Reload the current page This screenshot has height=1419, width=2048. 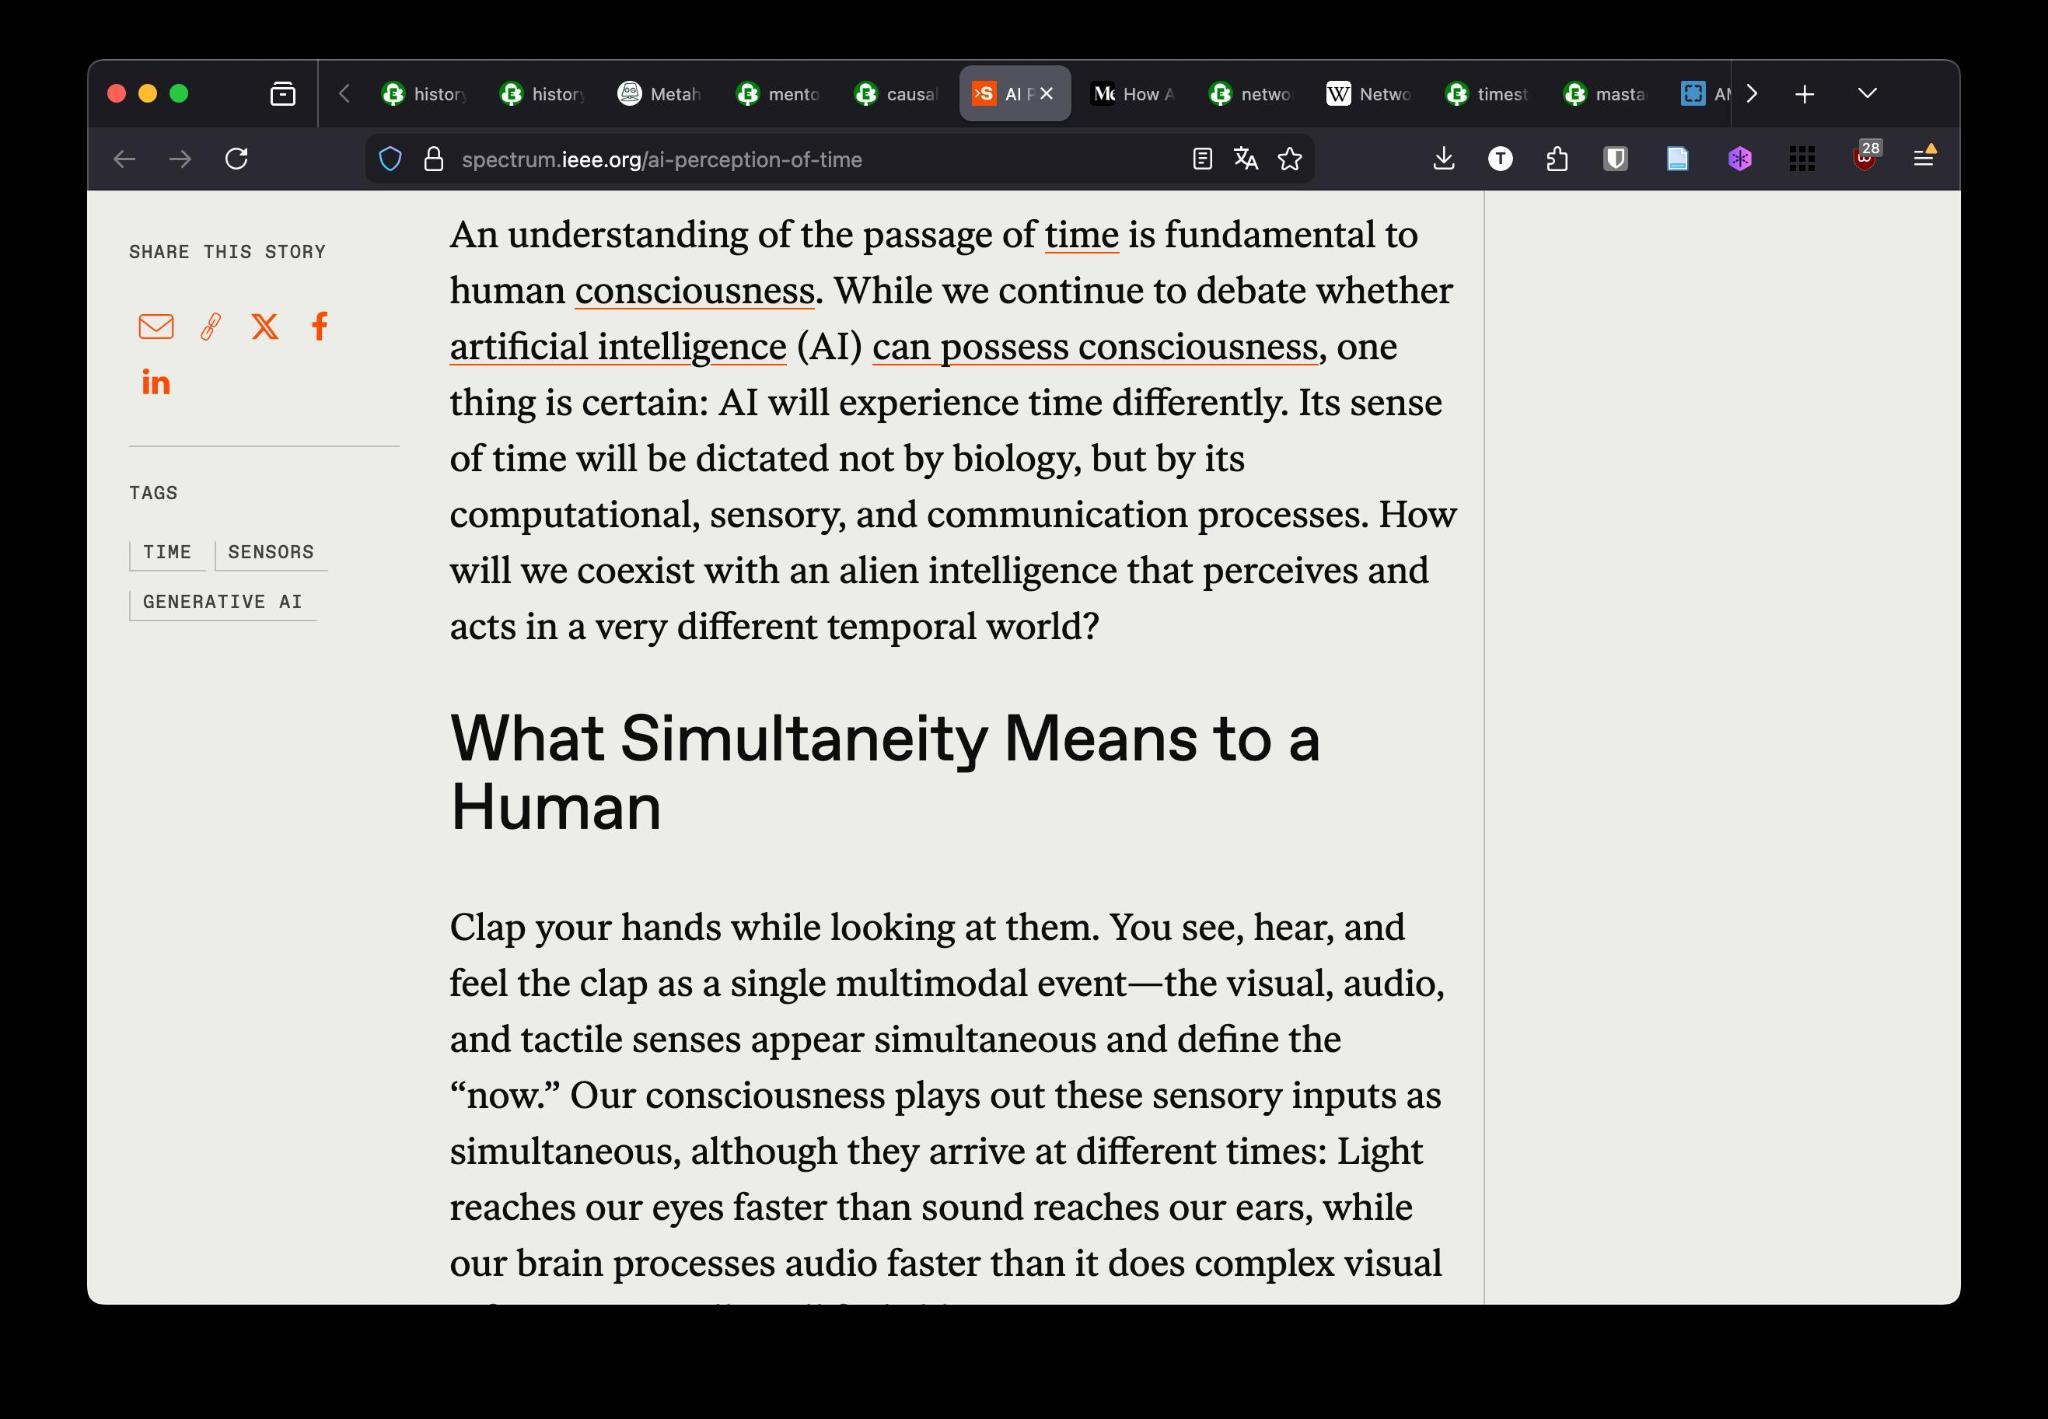point(236,159)
